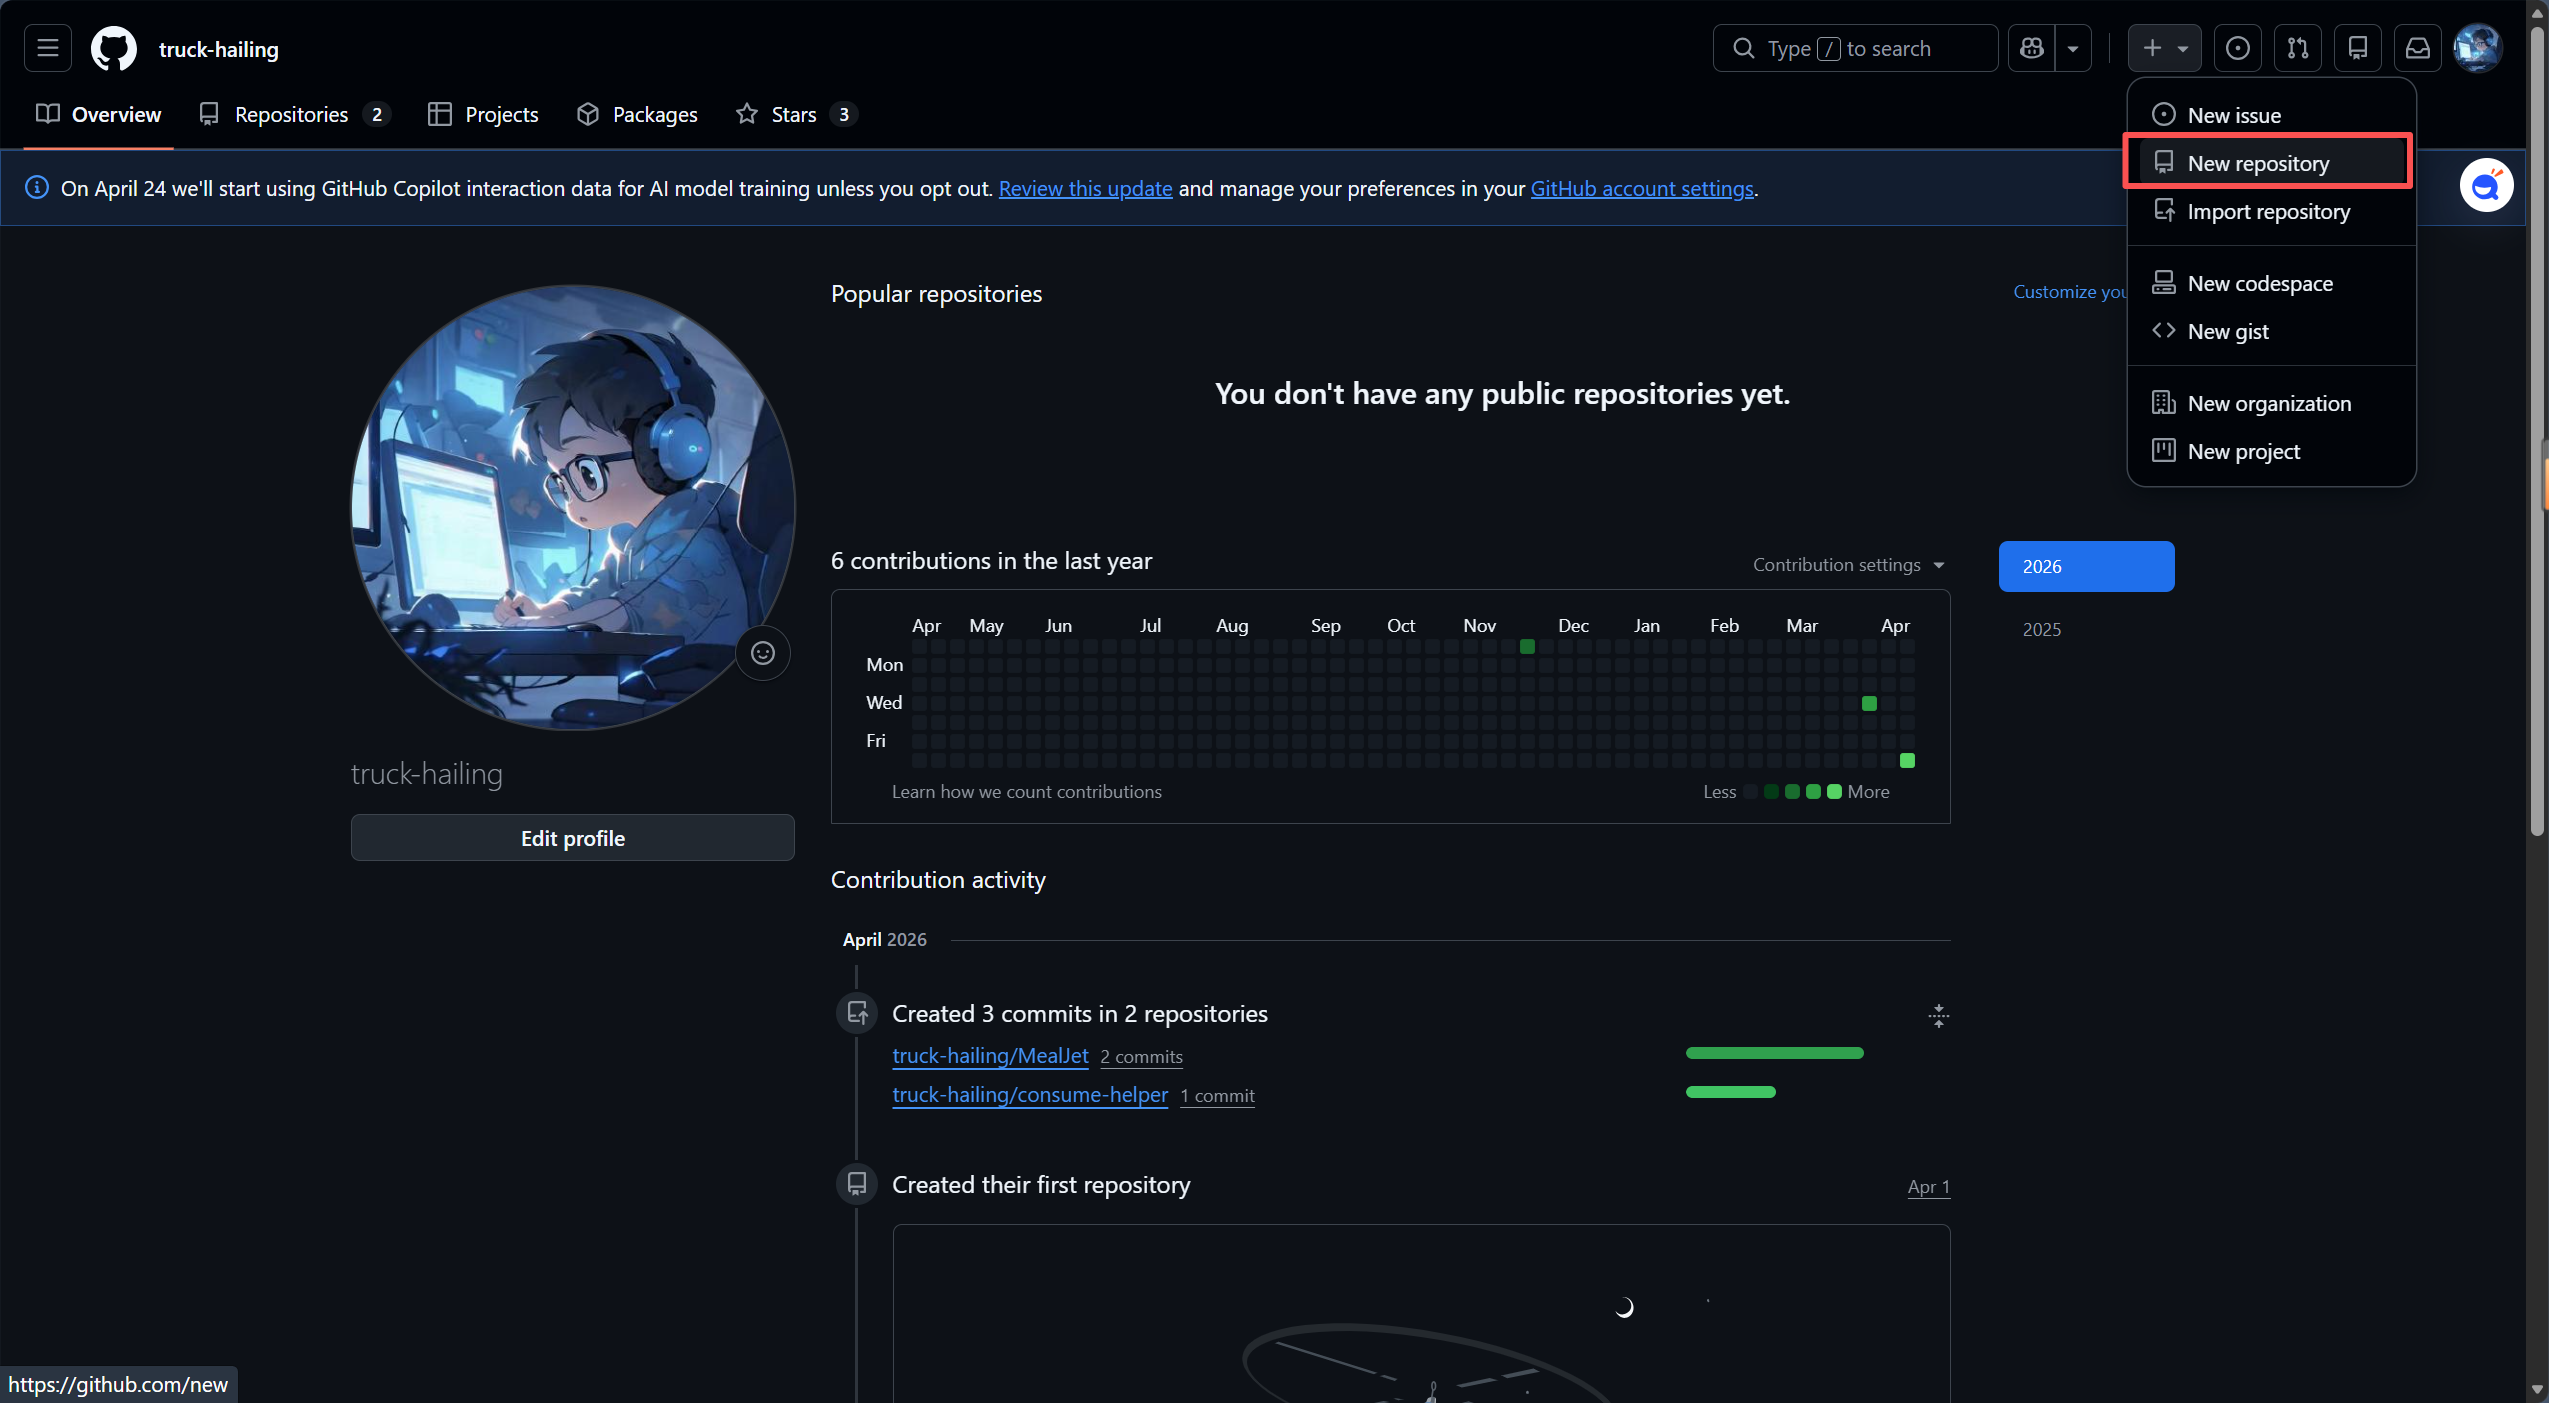Image resolution: width=2549 pixels, height=1403 pixels.
Task: Open the Notifications inbox icon
Action: (2417, 48)
